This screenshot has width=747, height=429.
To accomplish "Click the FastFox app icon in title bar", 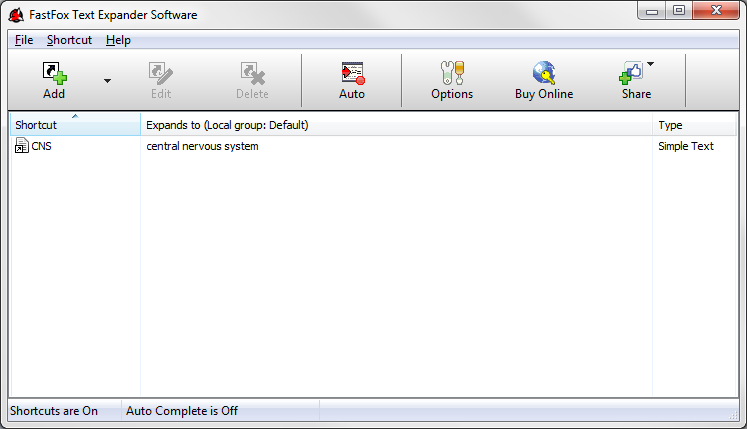I will (x=16, y=14).
